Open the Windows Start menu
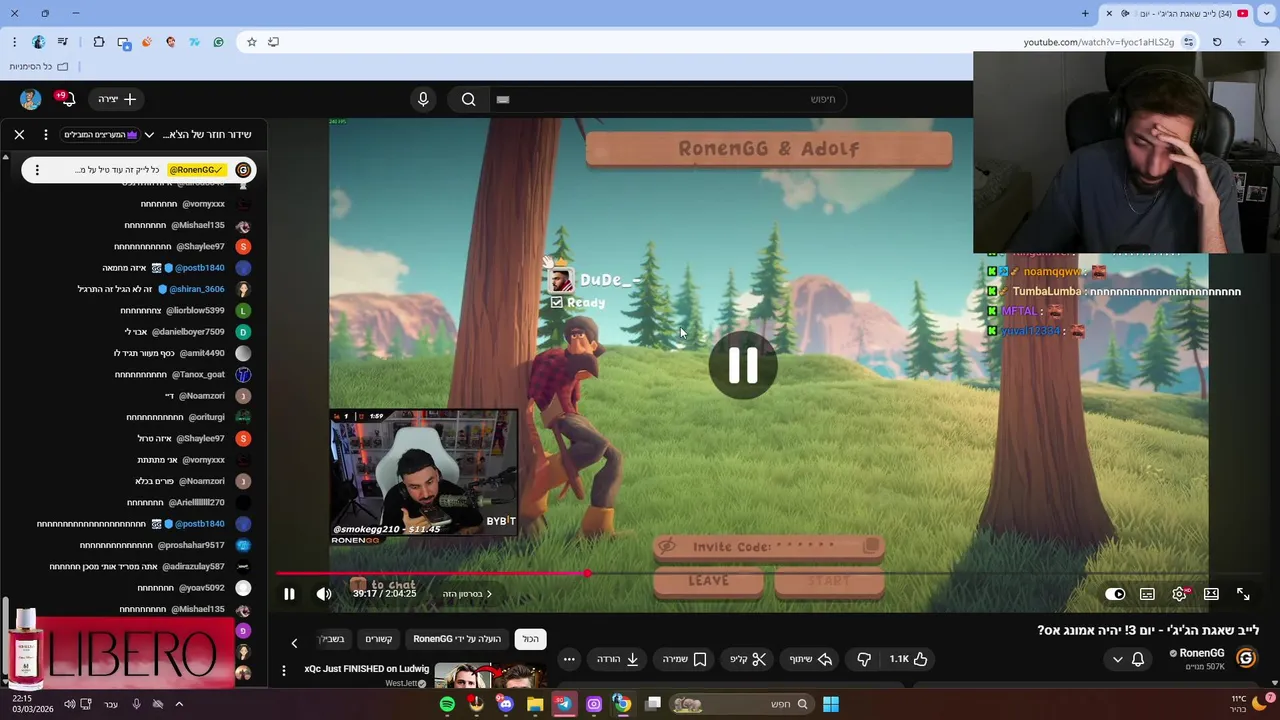 pyautogui.click(x=831, y=704)
